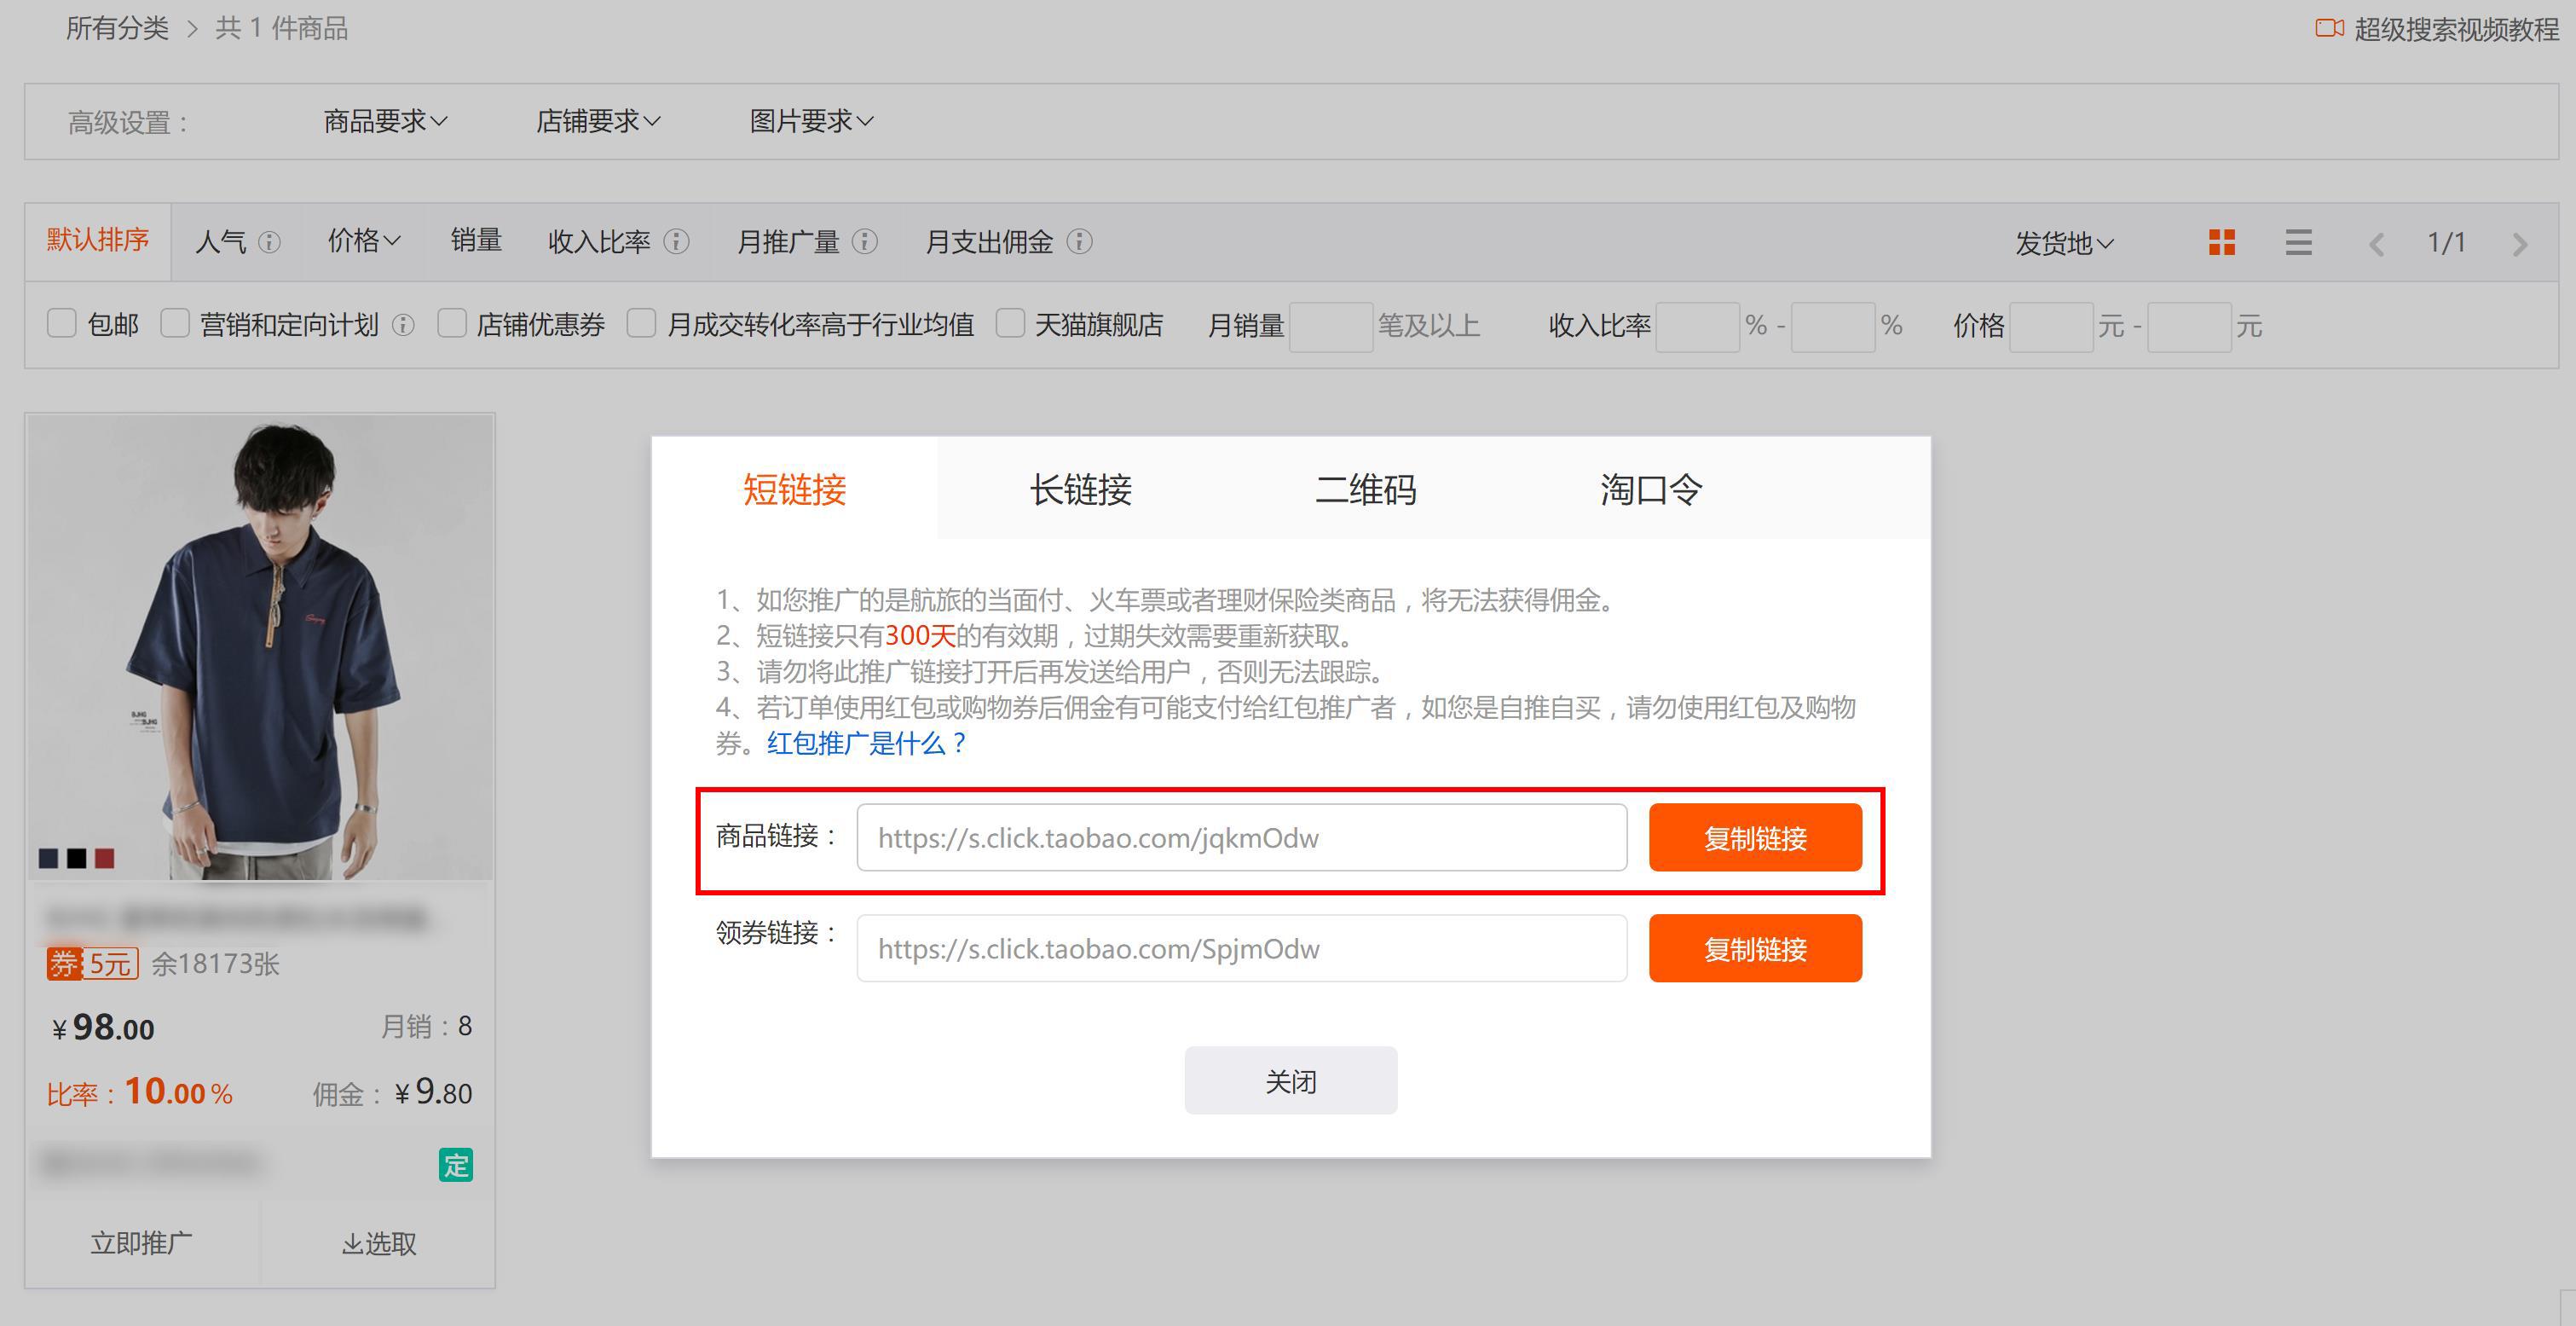
Task: Switch to the 长链接 tab
Action: point(1080,489)
